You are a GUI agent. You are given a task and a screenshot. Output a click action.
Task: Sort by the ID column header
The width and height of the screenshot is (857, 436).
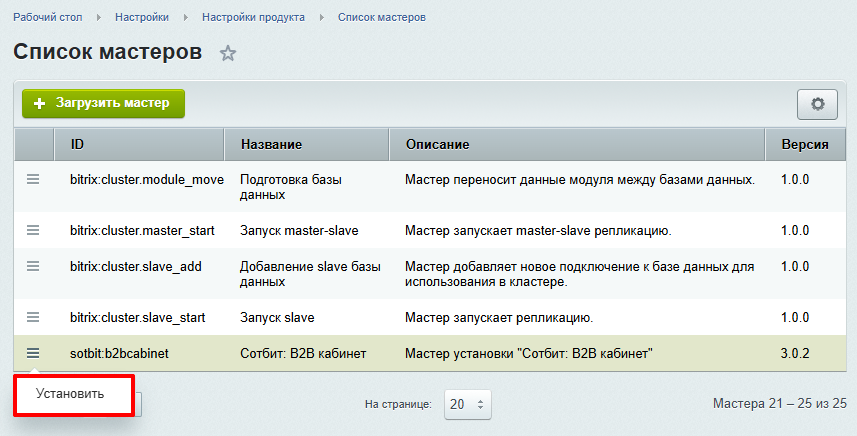[139, 145]
